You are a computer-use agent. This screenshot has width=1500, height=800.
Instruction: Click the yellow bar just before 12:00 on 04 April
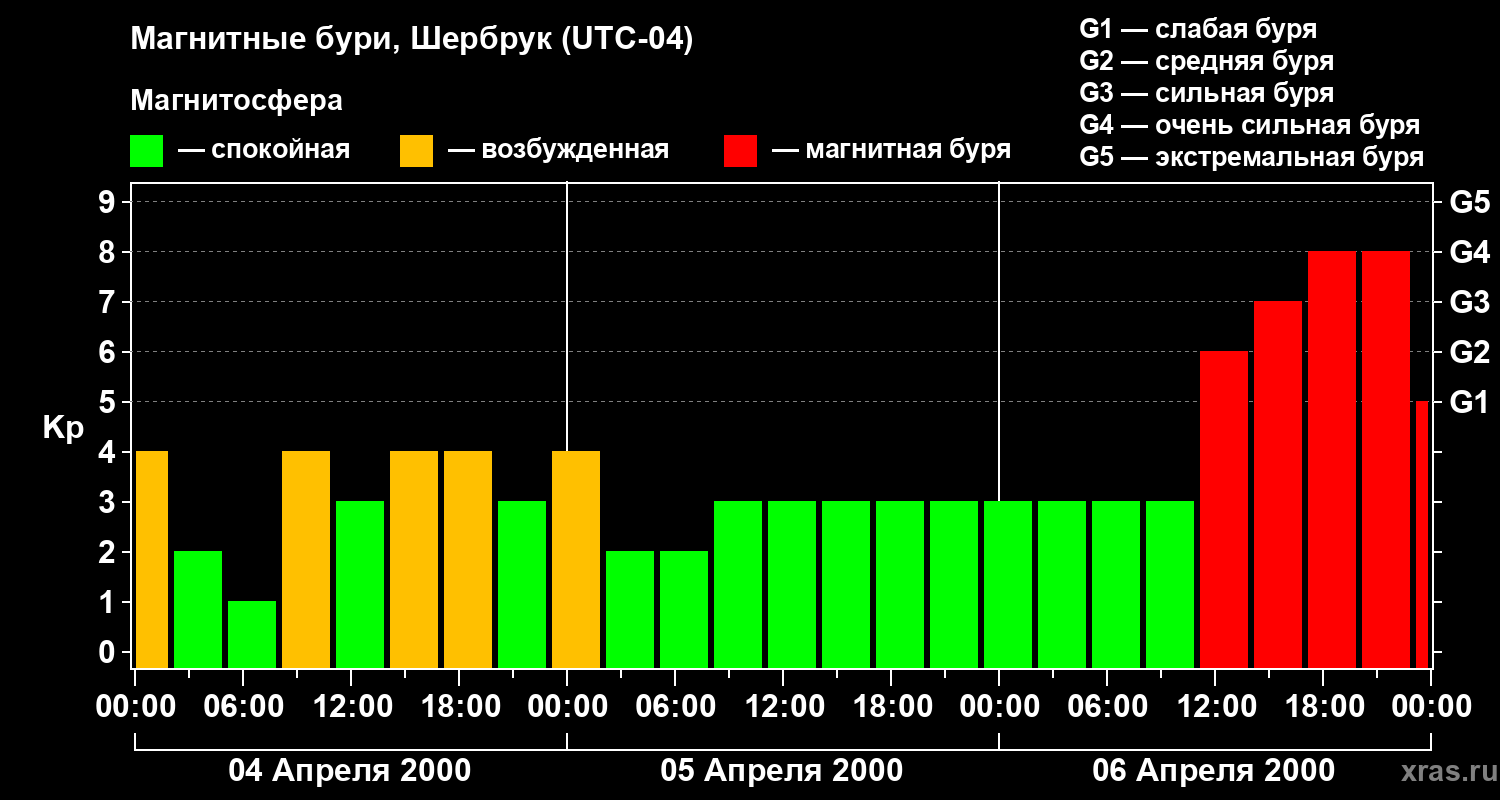click(306, 559)
